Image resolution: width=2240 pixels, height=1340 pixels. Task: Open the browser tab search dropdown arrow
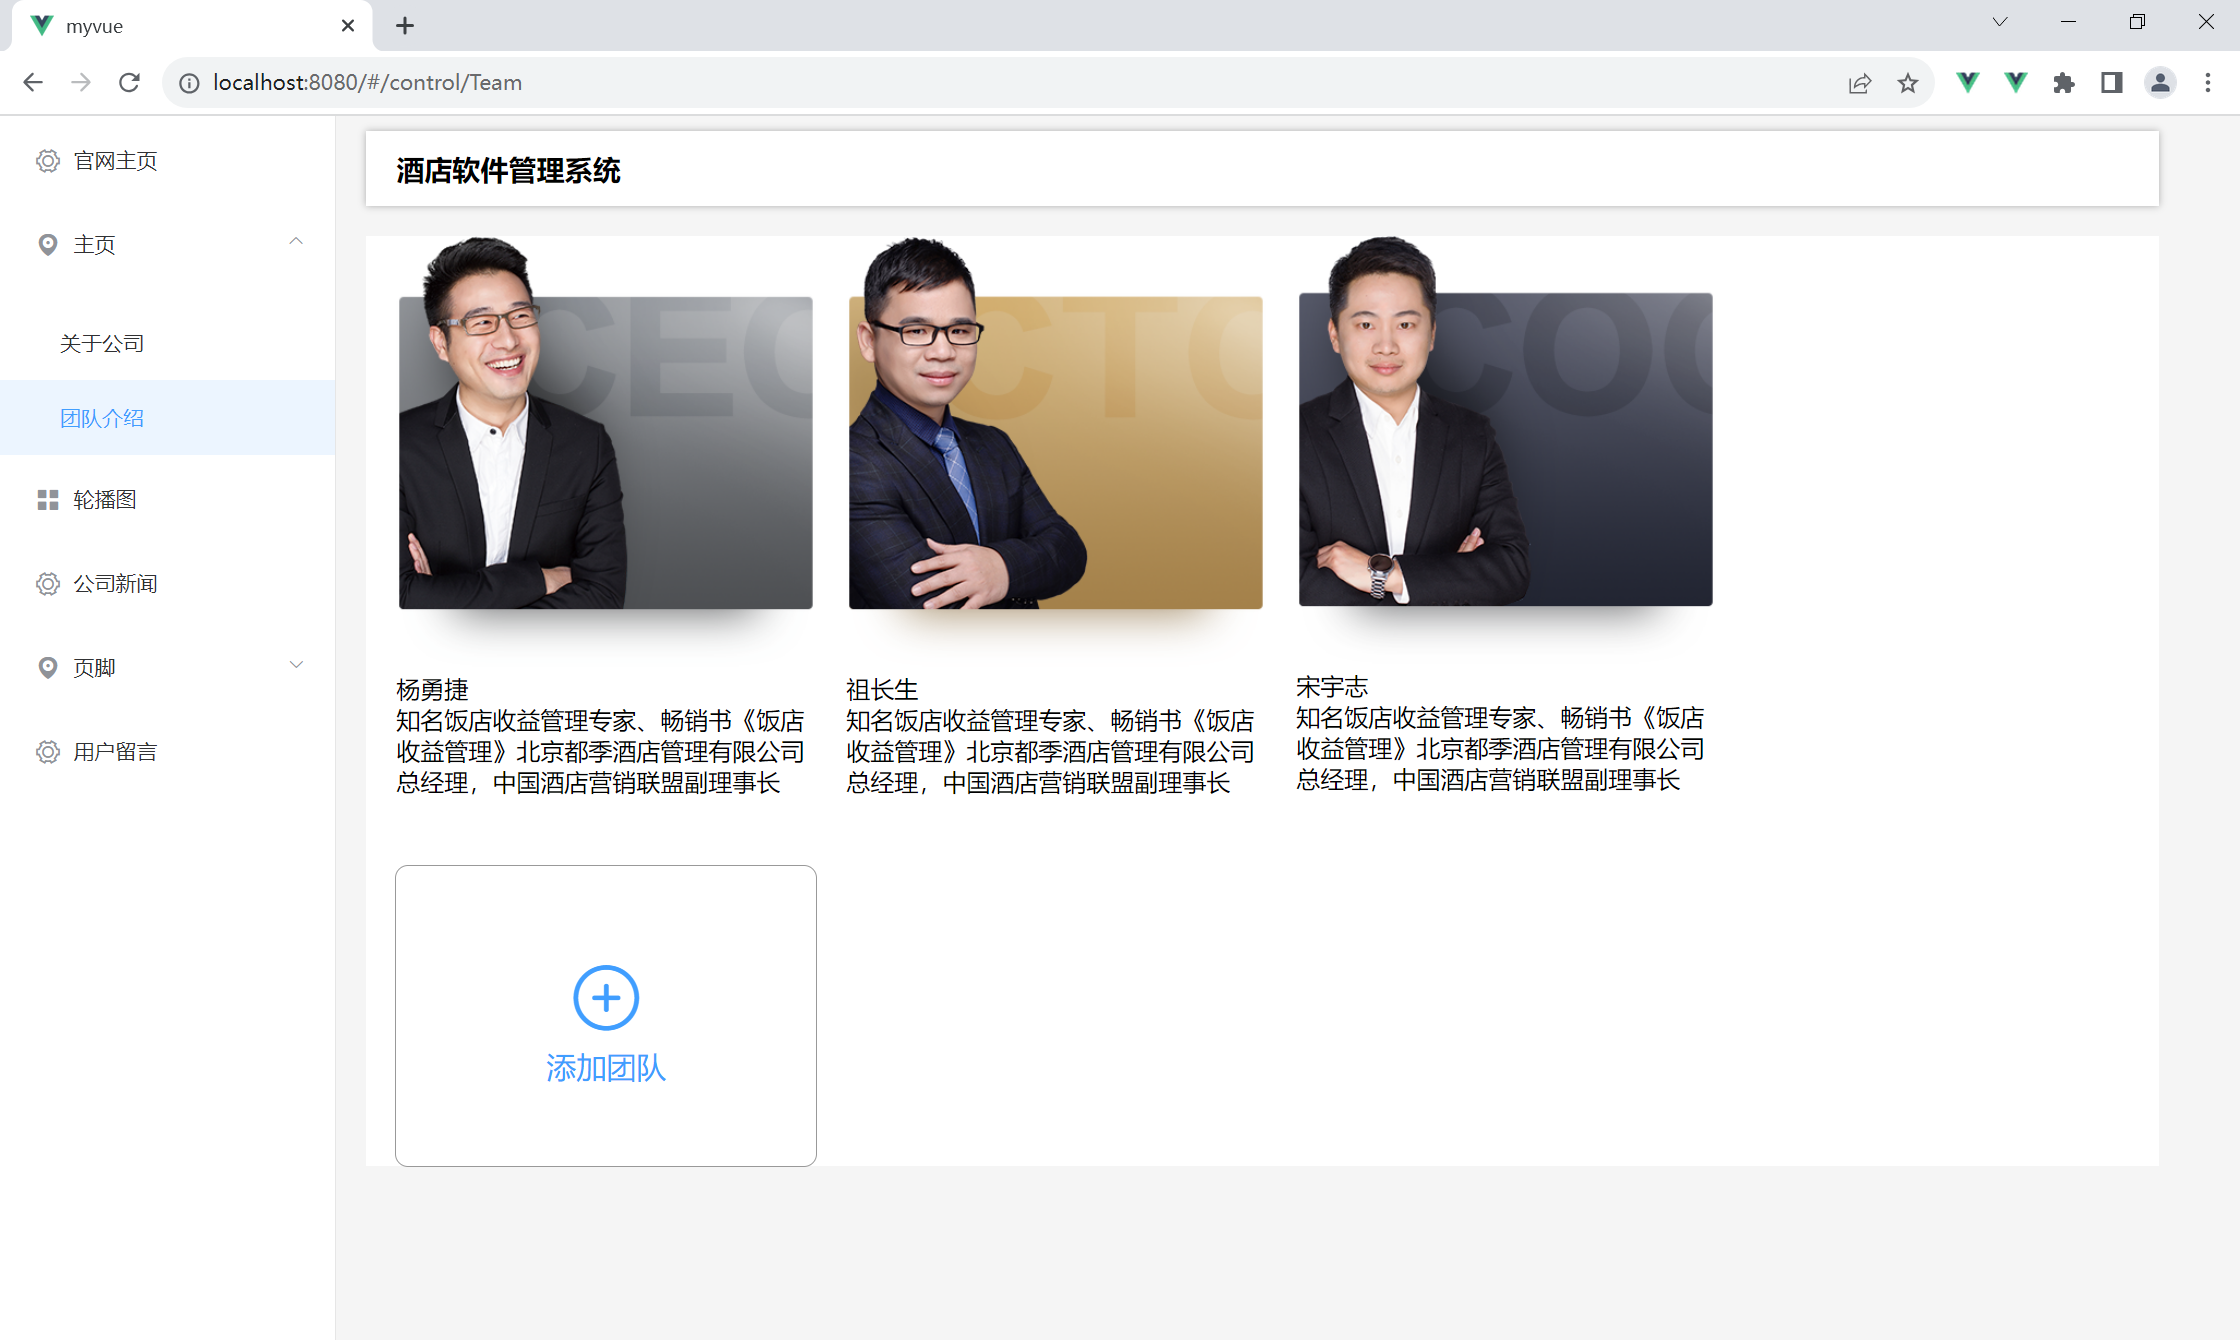point(2000,21)
